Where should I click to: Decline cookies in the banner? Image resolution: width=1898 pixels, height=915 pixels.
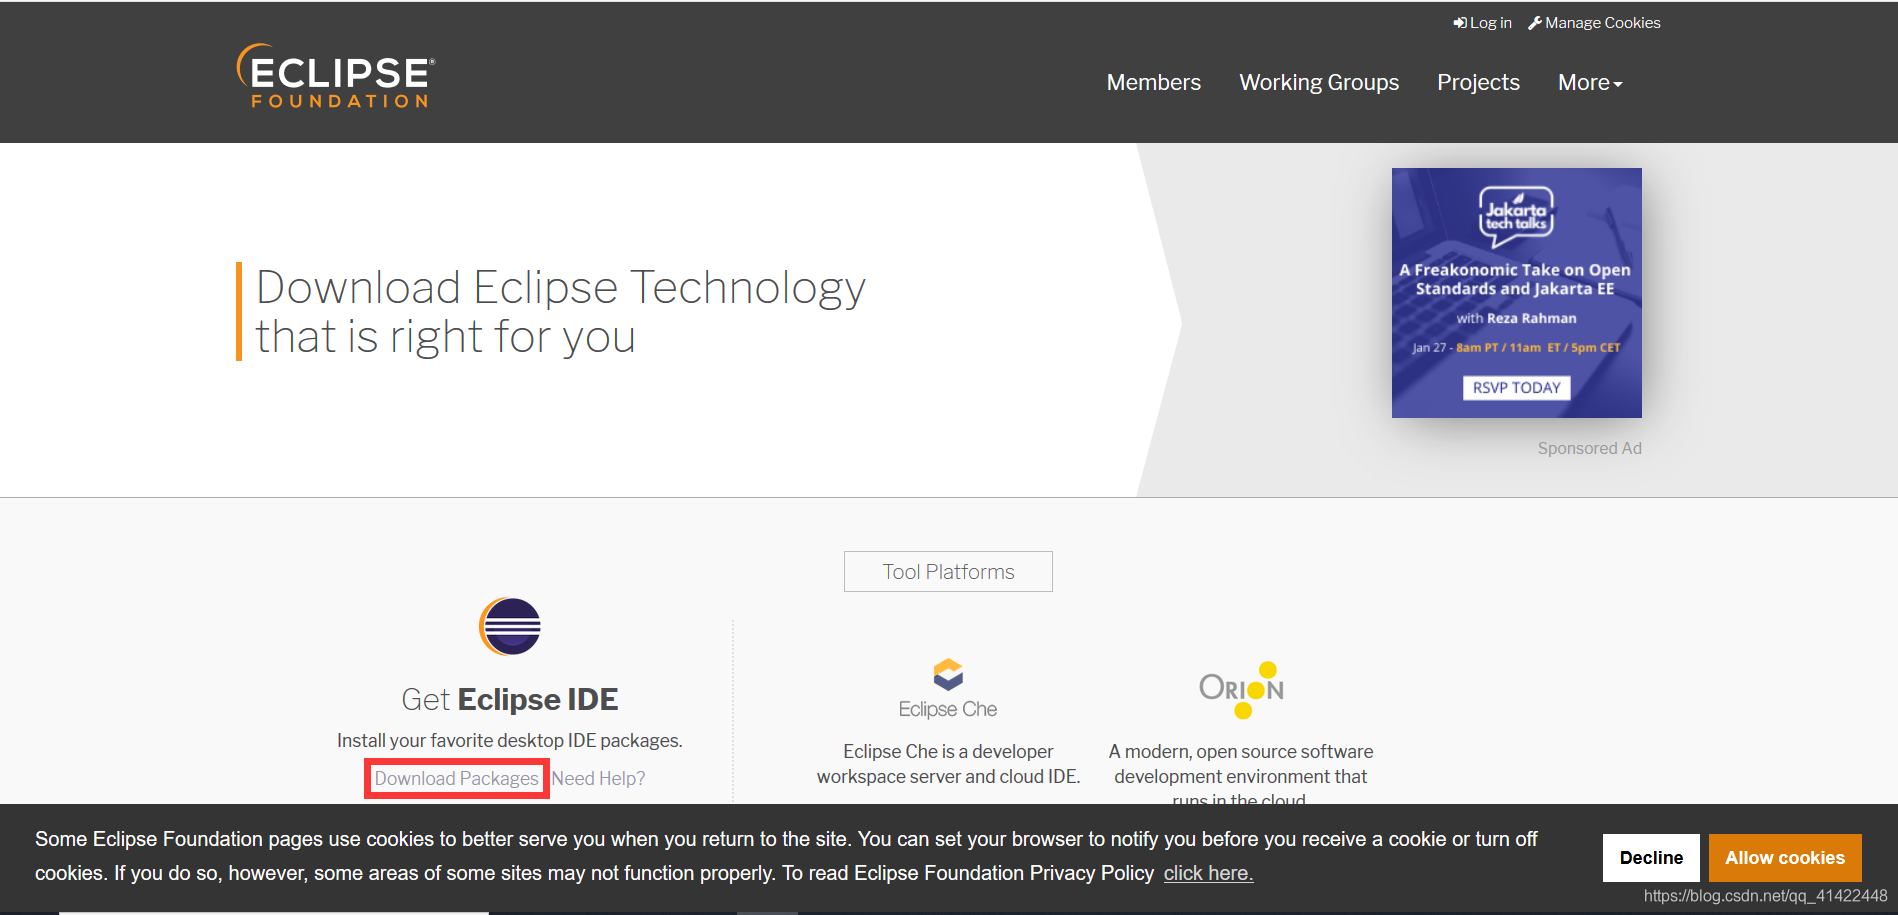[1651, 858]
